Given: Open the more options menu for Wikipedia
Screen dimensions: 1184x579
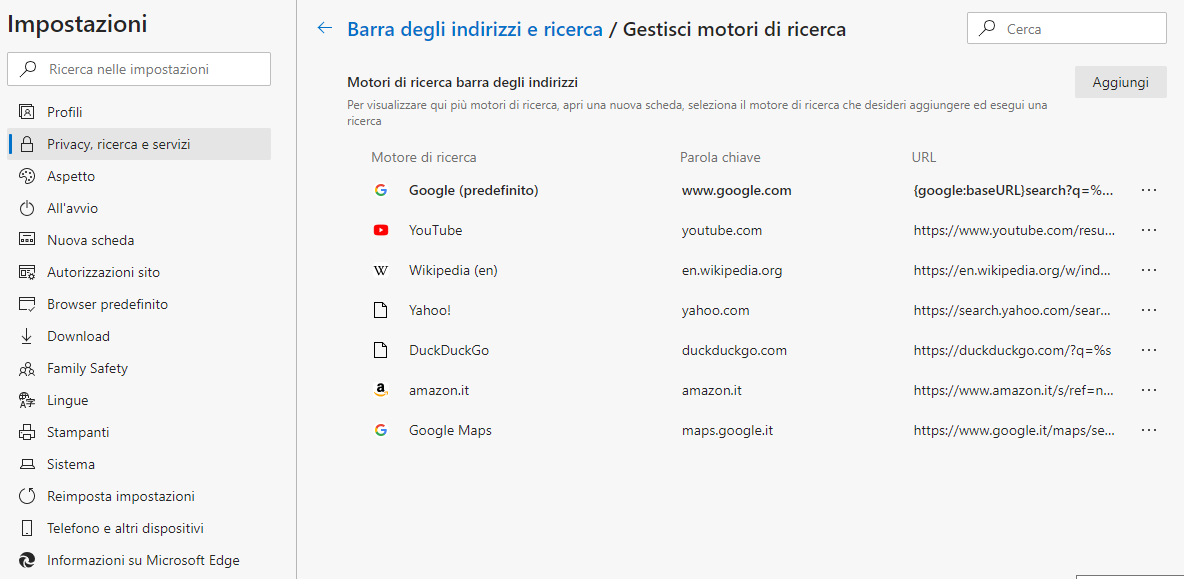Looking at the screenshot, I should point(1149,270).
